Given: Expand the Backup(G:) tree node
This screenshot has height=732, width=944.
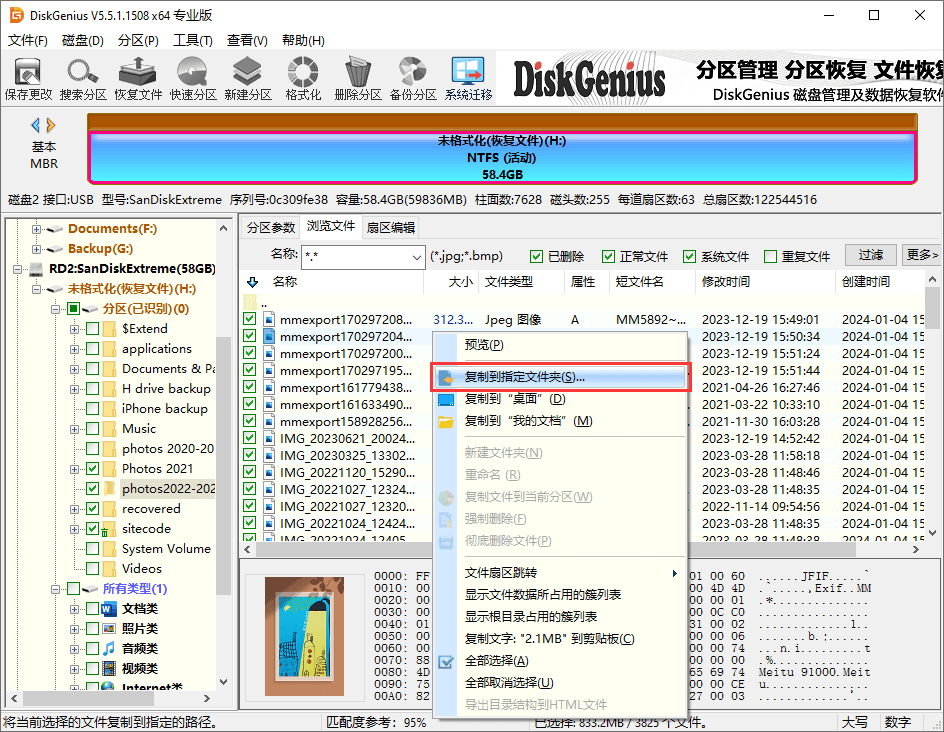Looking at the screenshot, I should point(36,249).
